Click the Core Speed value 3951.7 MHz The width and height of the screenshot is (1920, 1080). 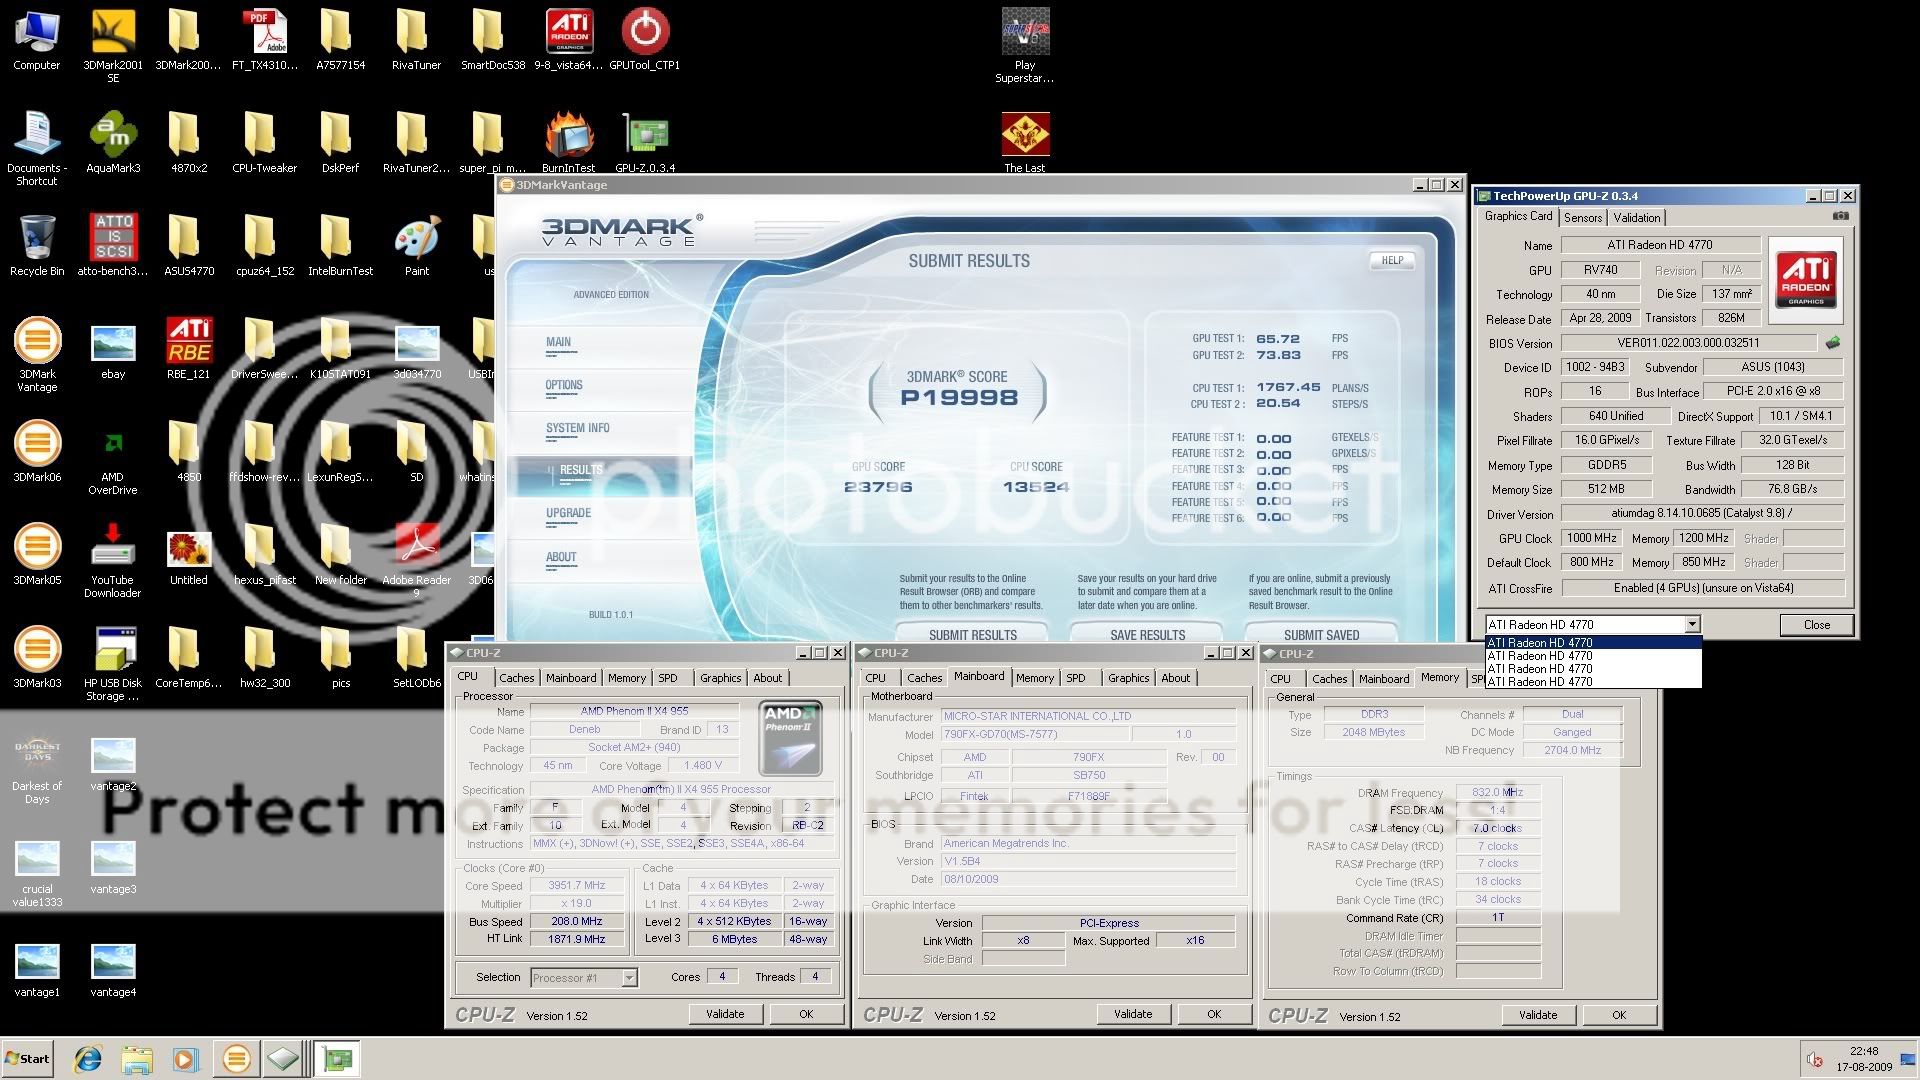point(577,885)
